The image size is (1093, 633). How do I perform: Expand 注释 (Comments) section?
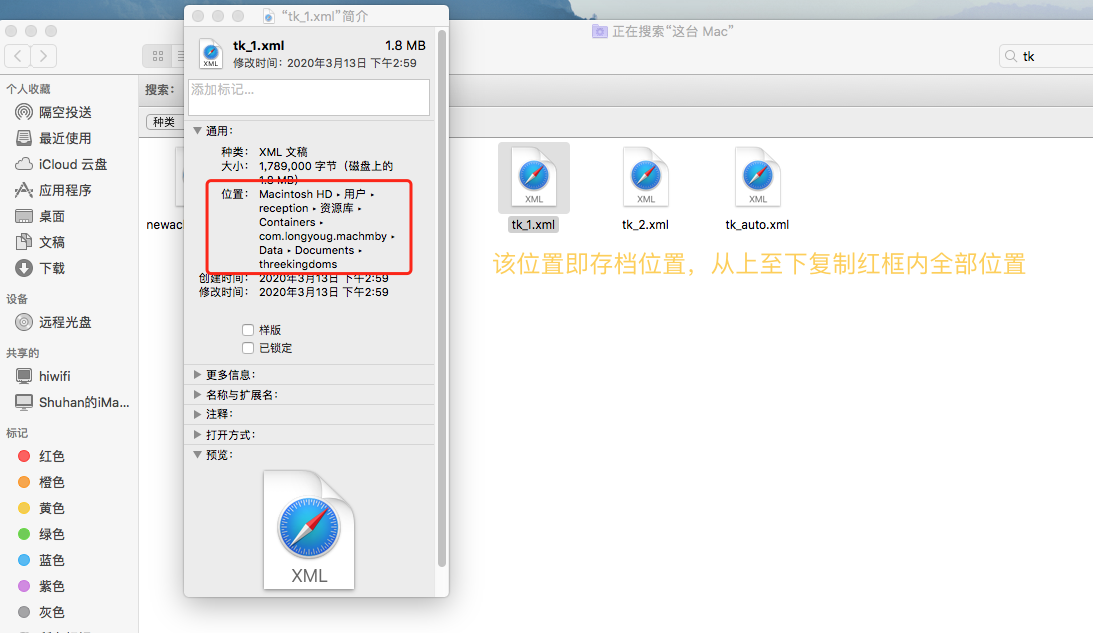pyautogui.click(x=197, y=414)
